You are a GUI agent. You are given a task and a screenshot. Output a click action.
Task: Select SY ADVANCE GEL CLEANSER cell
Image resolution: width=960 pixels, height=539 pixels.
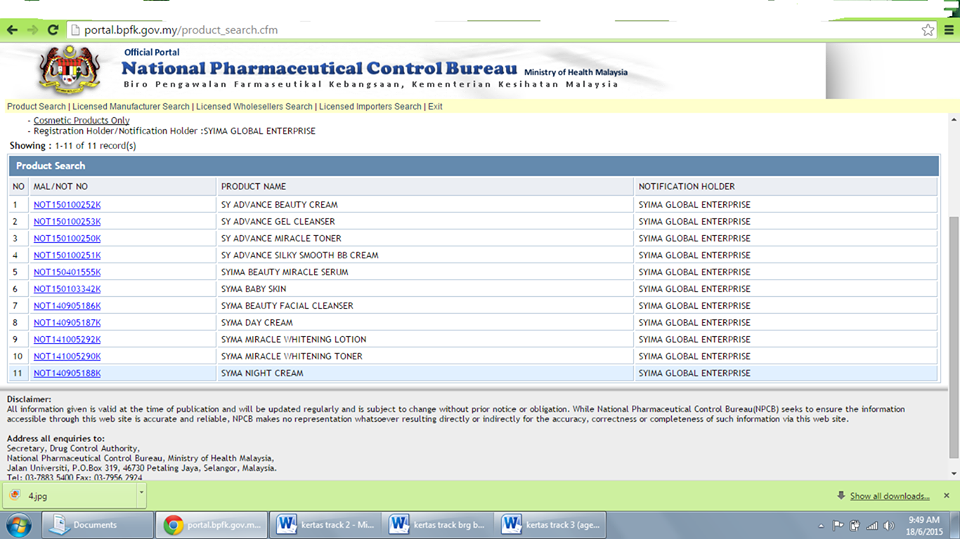point(425,222)
